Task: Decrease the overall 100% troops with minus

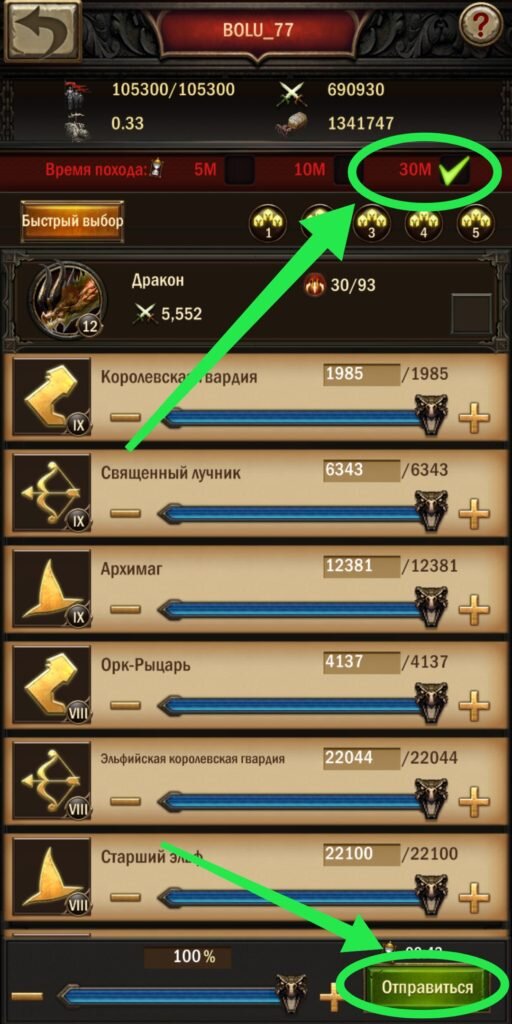Action: [x=27, y=997]
